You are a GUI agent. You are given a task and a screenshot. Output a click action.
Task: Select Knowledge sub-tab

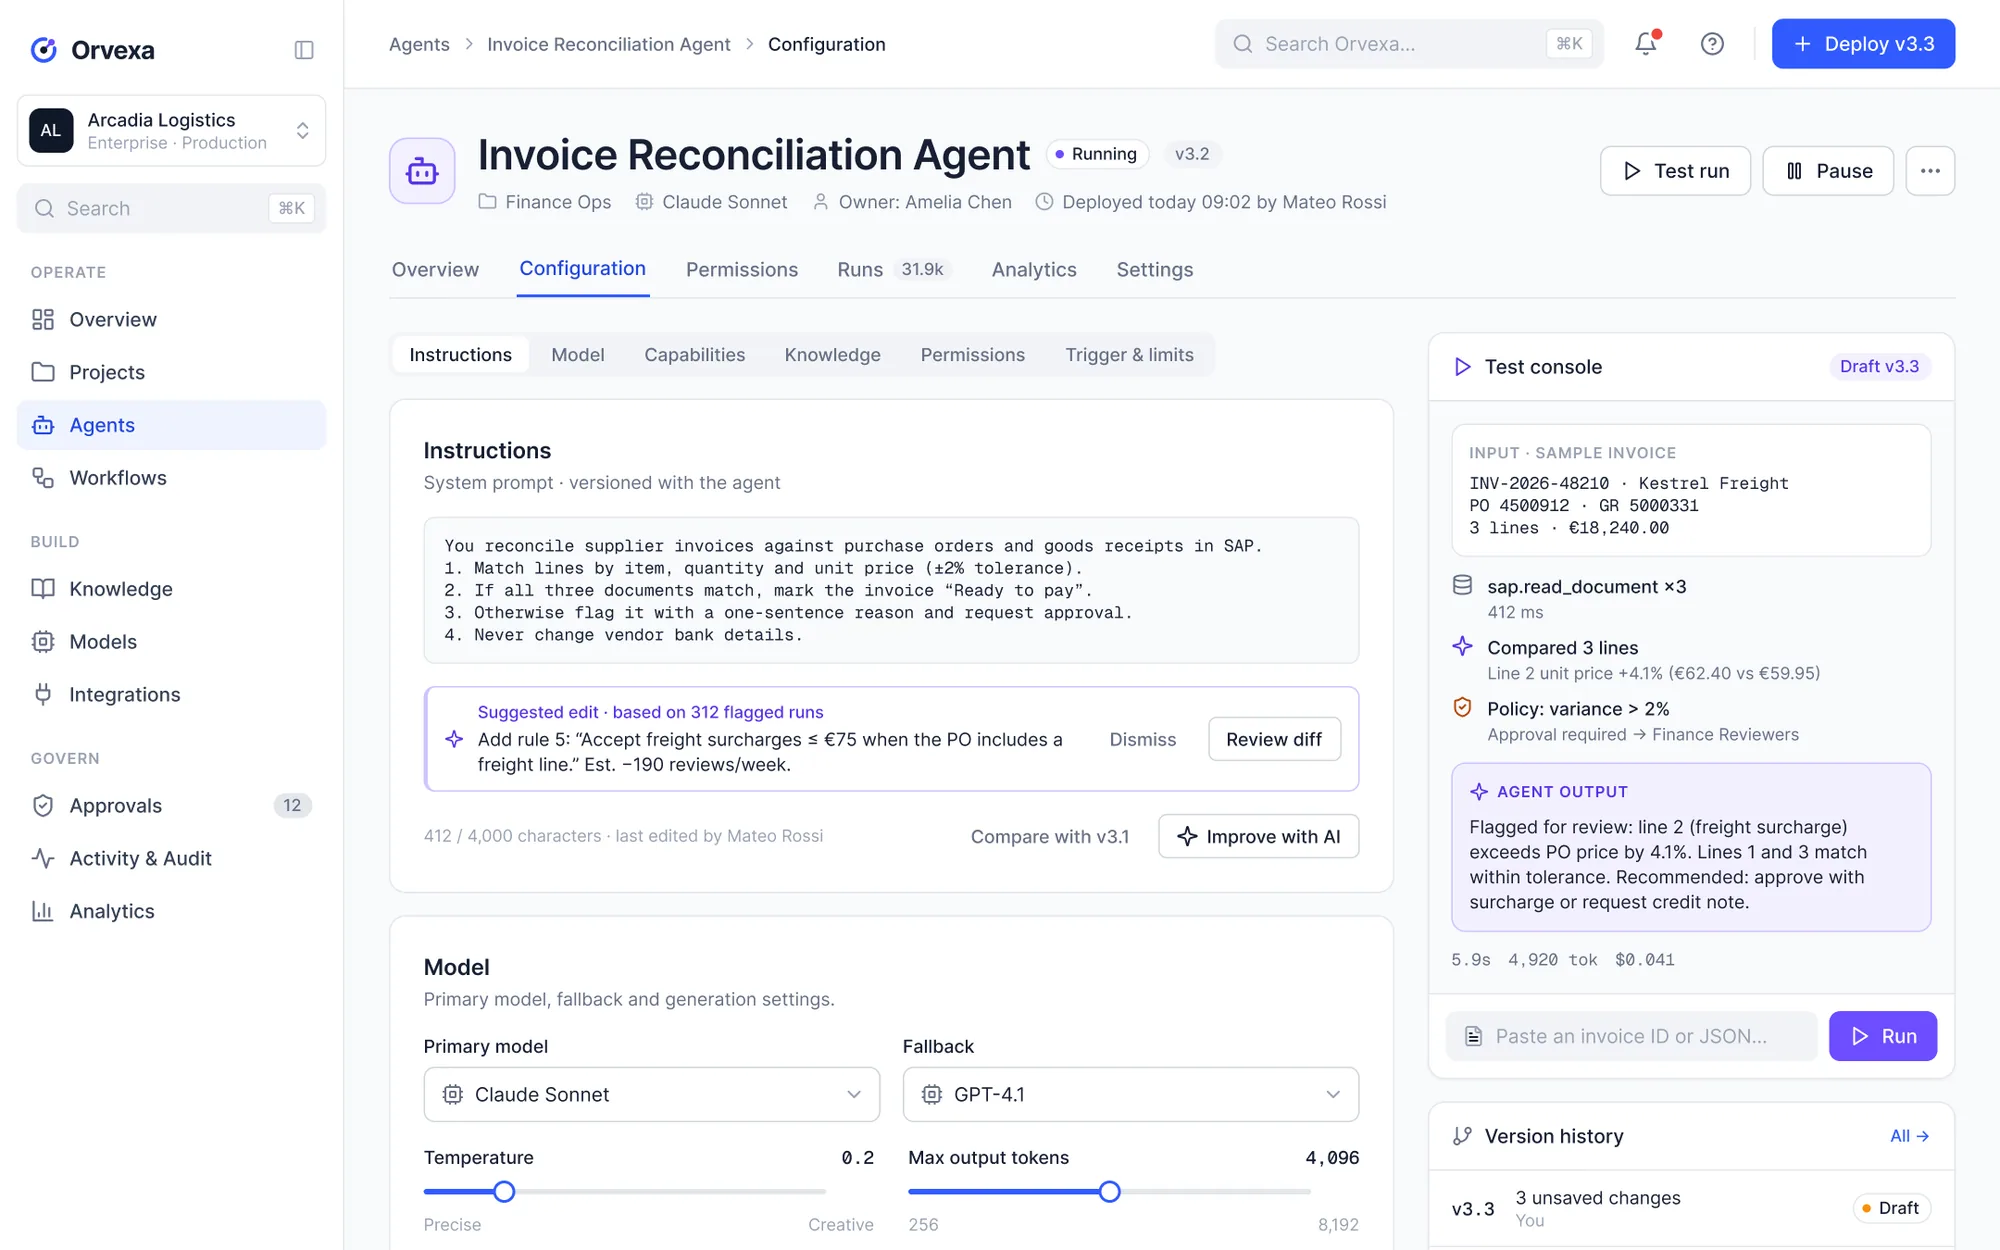833,355
